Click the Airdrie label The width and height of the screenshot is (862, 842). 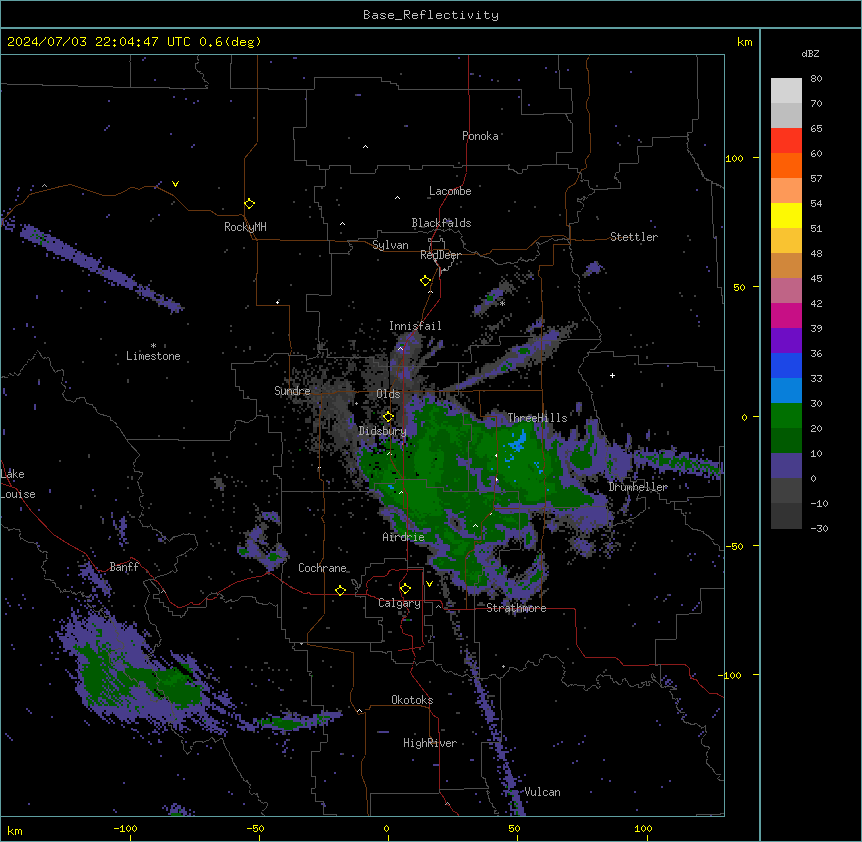tap(403, 537)
